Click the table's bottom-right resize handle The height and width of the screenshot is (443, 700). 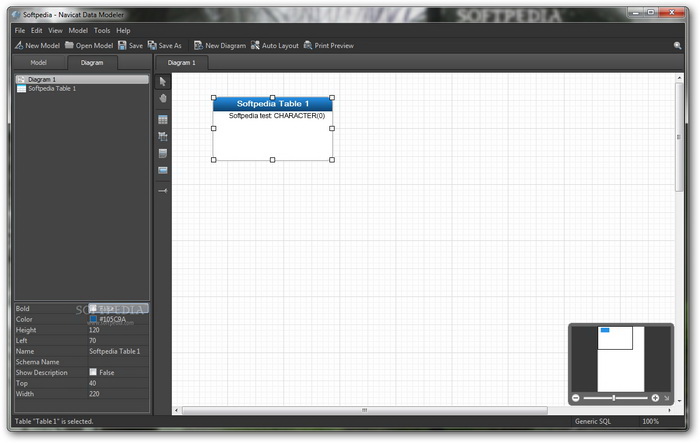pyautogui.click(x=332, y=159)
